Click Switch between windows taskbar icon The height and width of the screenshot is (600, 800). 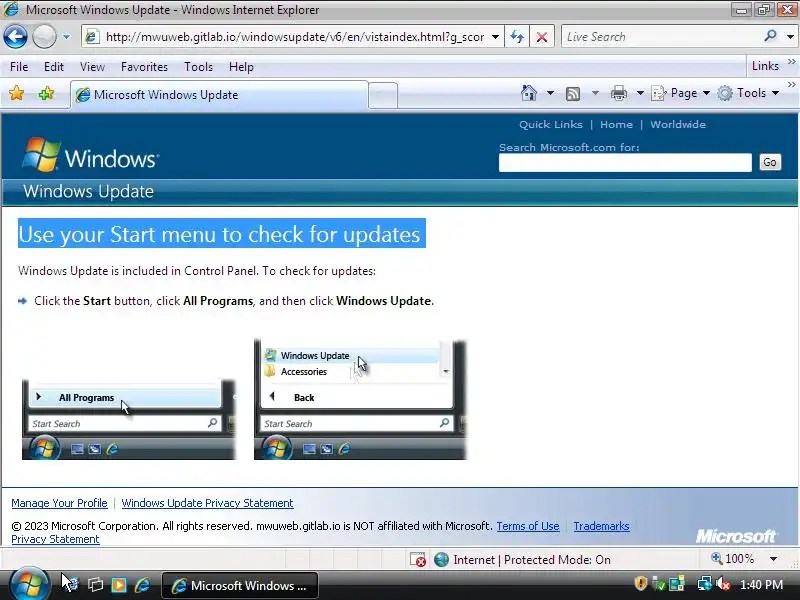[95, 585]
